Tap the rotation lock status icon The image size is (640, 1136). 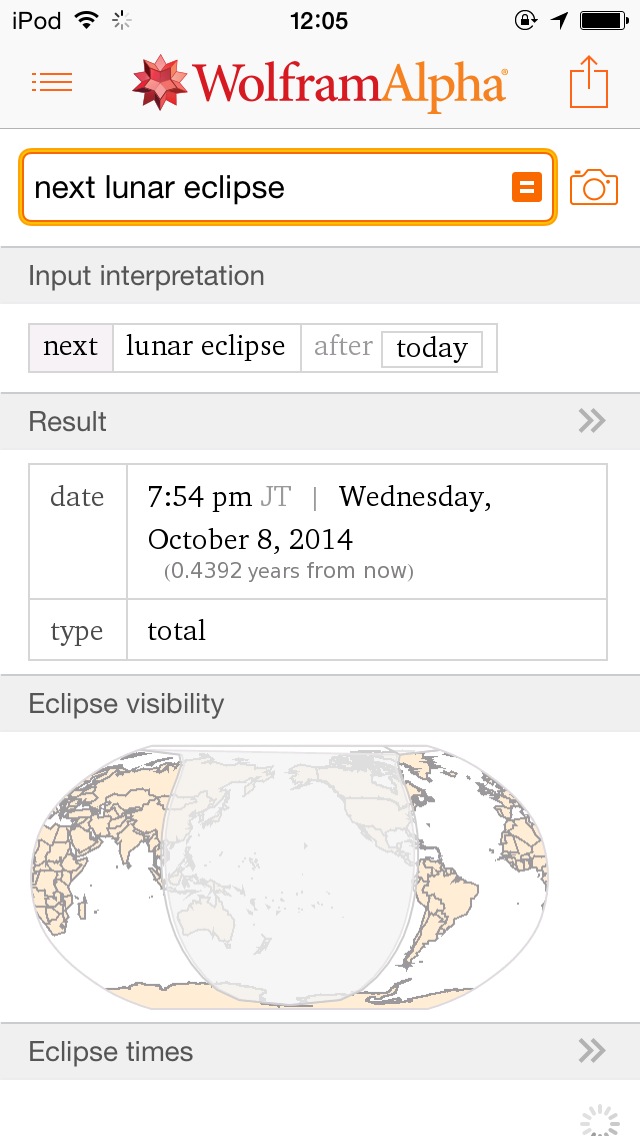[x=525, y=20]
